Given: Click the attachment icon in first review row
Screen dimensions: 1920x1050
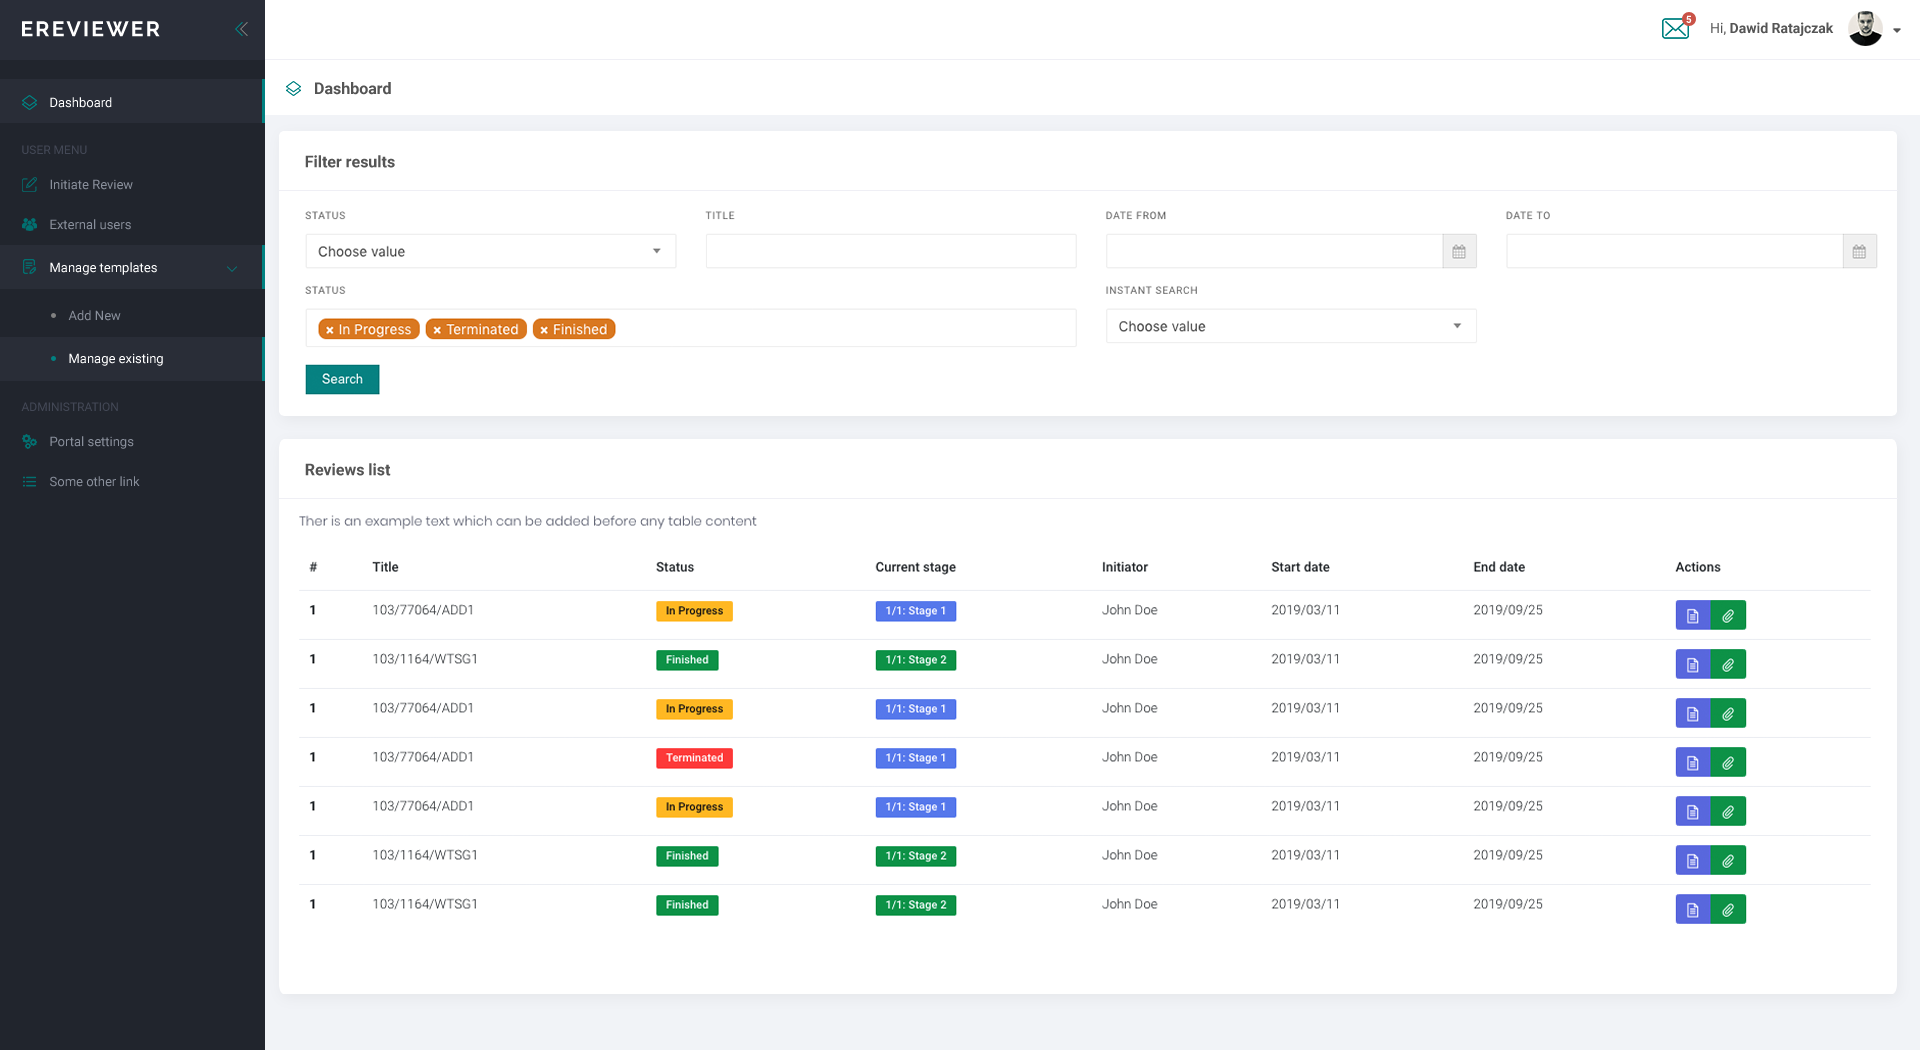Looking at the screenshot, I should pyautogui.click(x=1728, y=616).
